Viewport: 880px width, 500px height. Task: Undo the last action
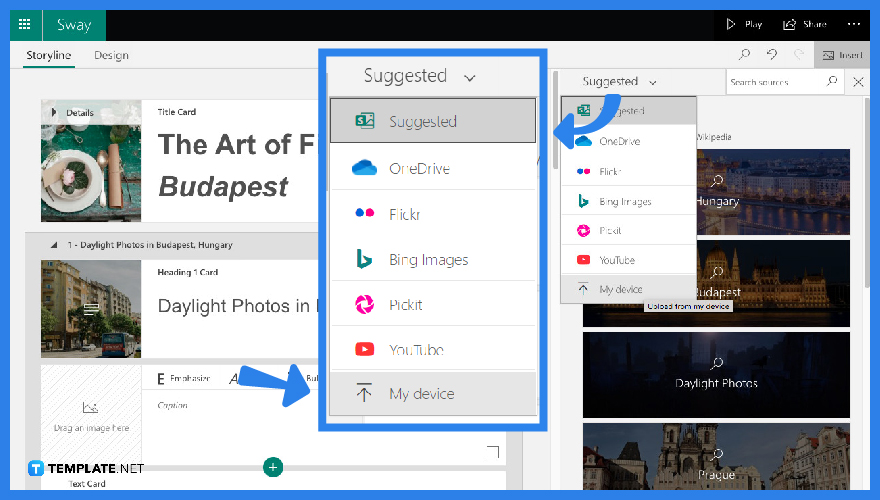coord(772,54)
